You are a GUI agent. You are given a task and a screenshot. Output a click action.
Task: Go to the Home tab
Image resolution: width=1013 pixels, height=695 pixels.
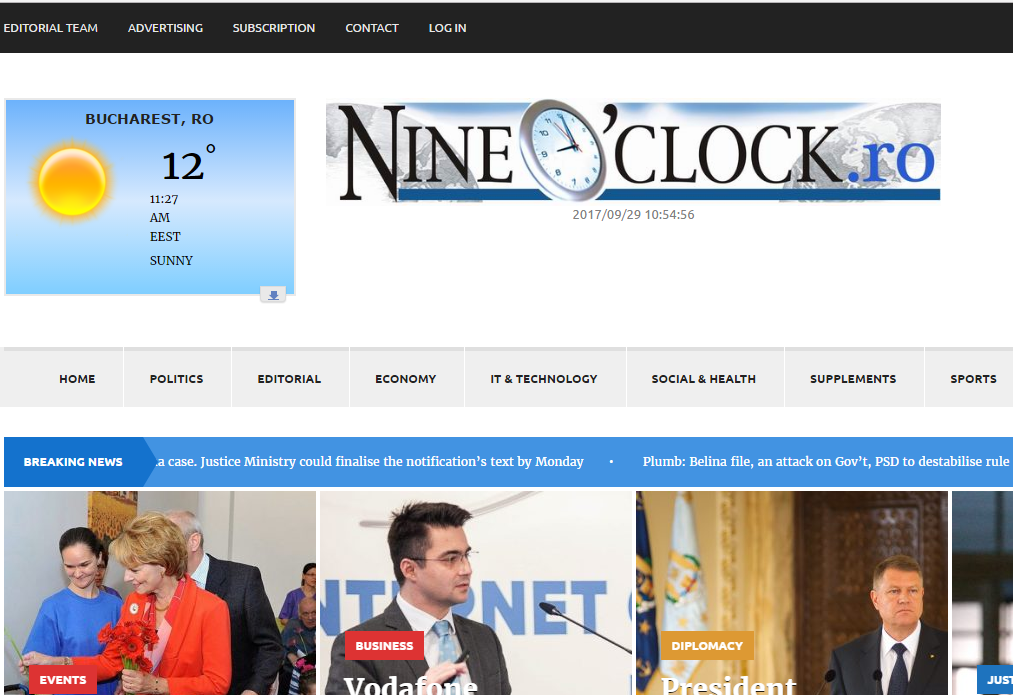(77, 379)
